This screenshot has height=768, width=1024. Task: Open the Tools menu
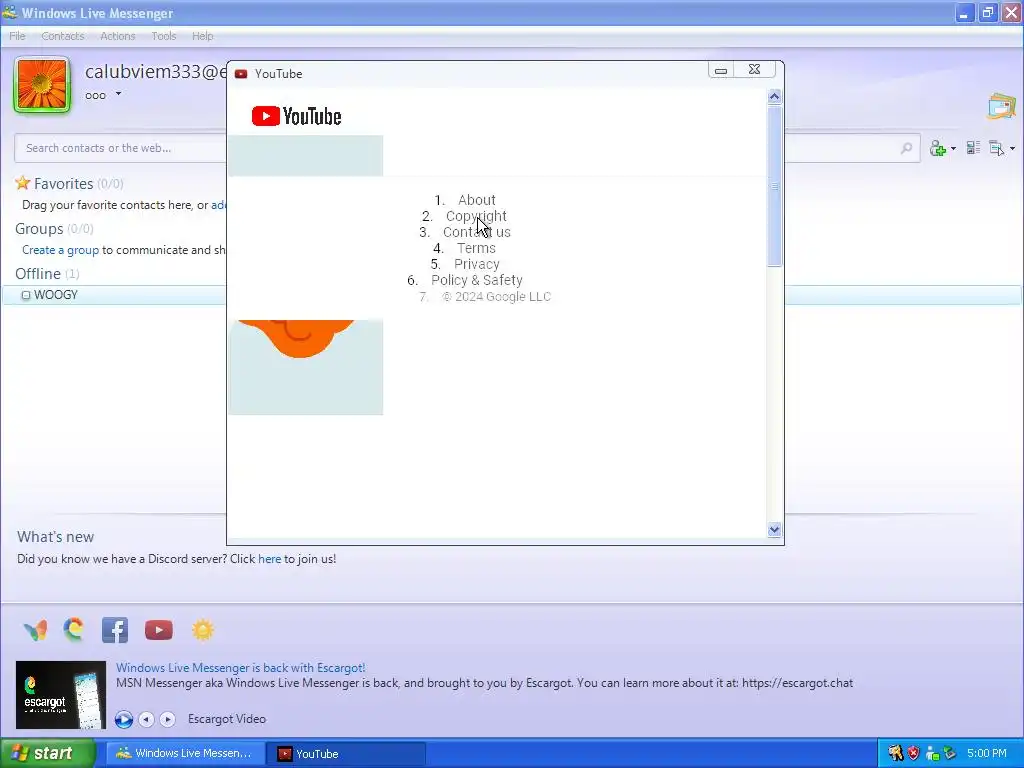click(x=164, y=36)
